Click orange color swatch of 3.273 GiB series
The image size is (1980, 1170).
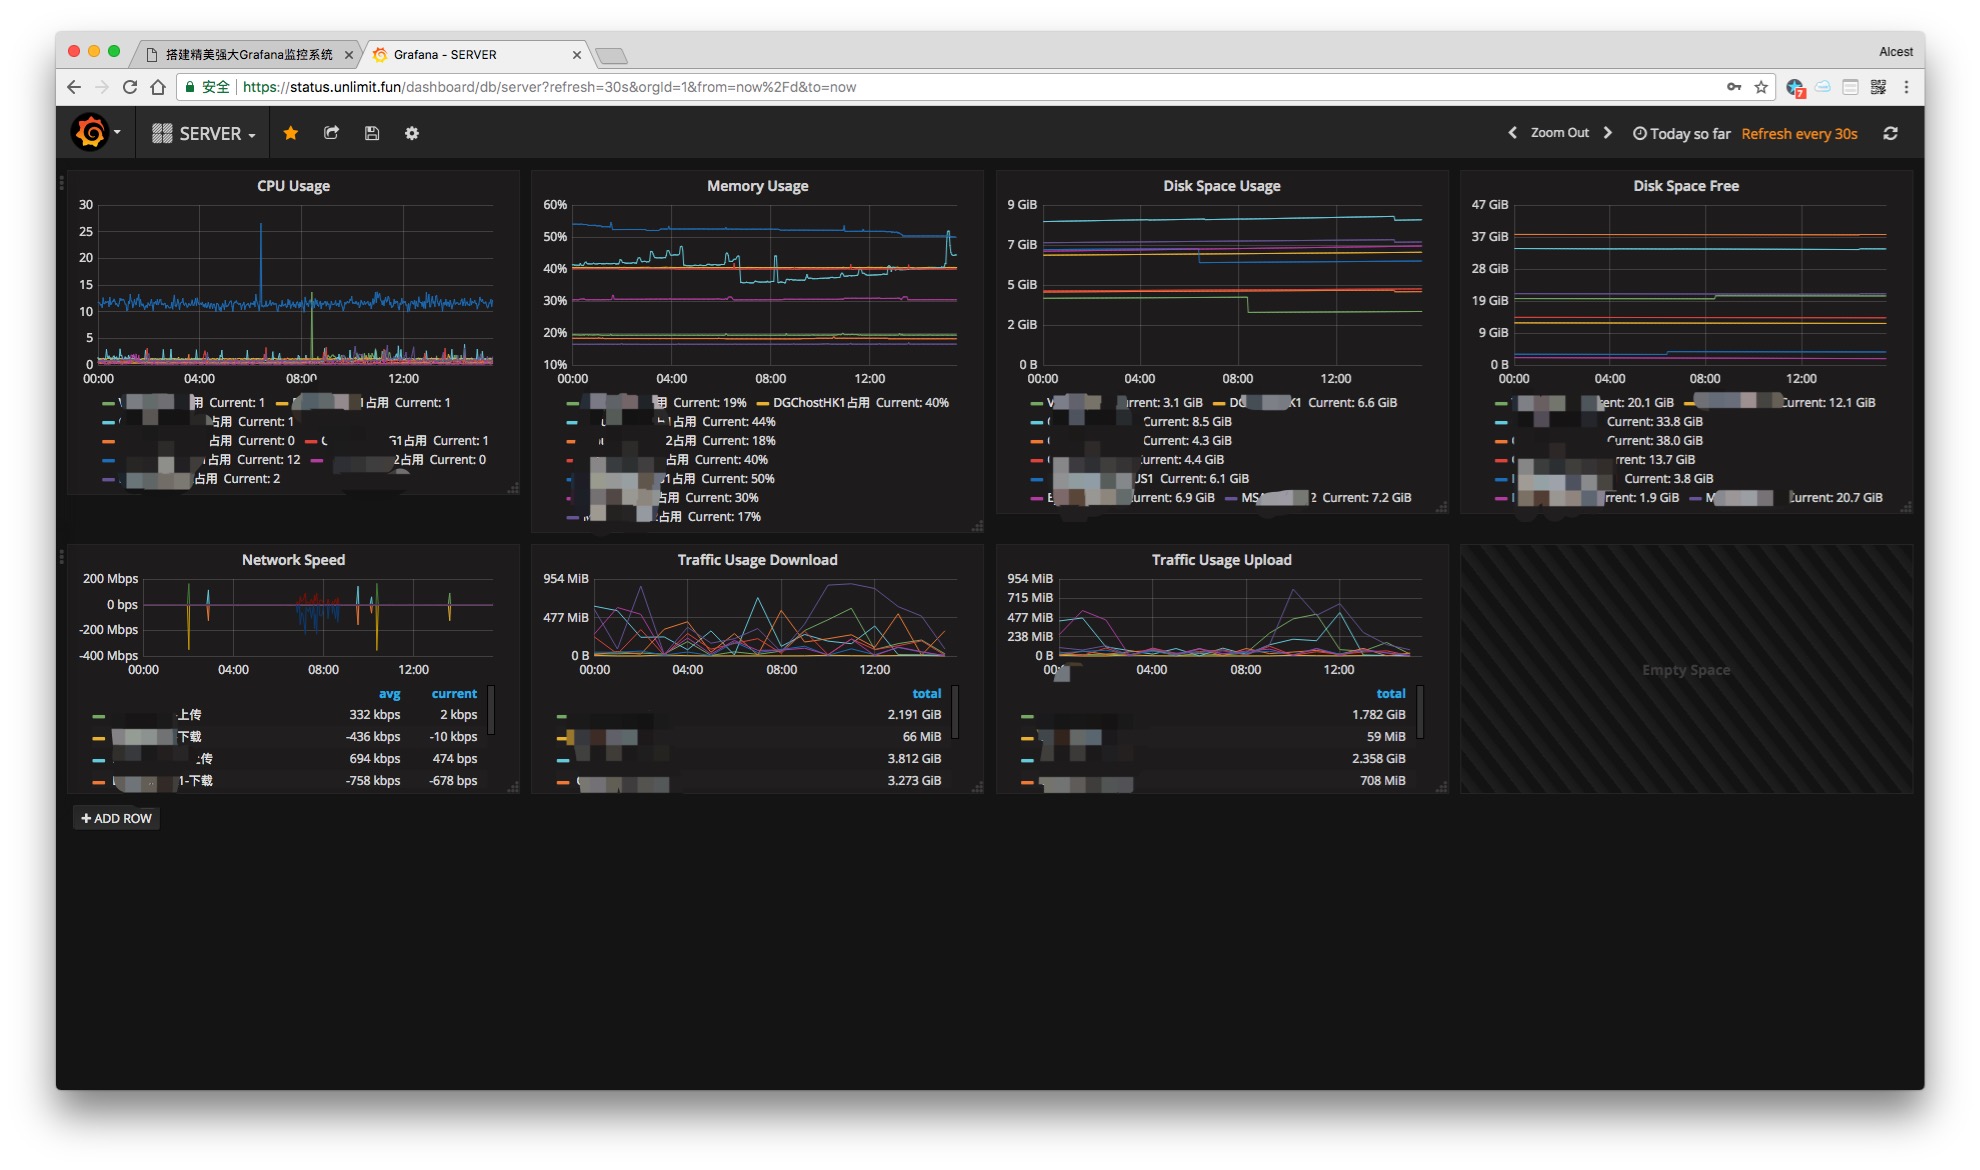[x=562, y=782]
